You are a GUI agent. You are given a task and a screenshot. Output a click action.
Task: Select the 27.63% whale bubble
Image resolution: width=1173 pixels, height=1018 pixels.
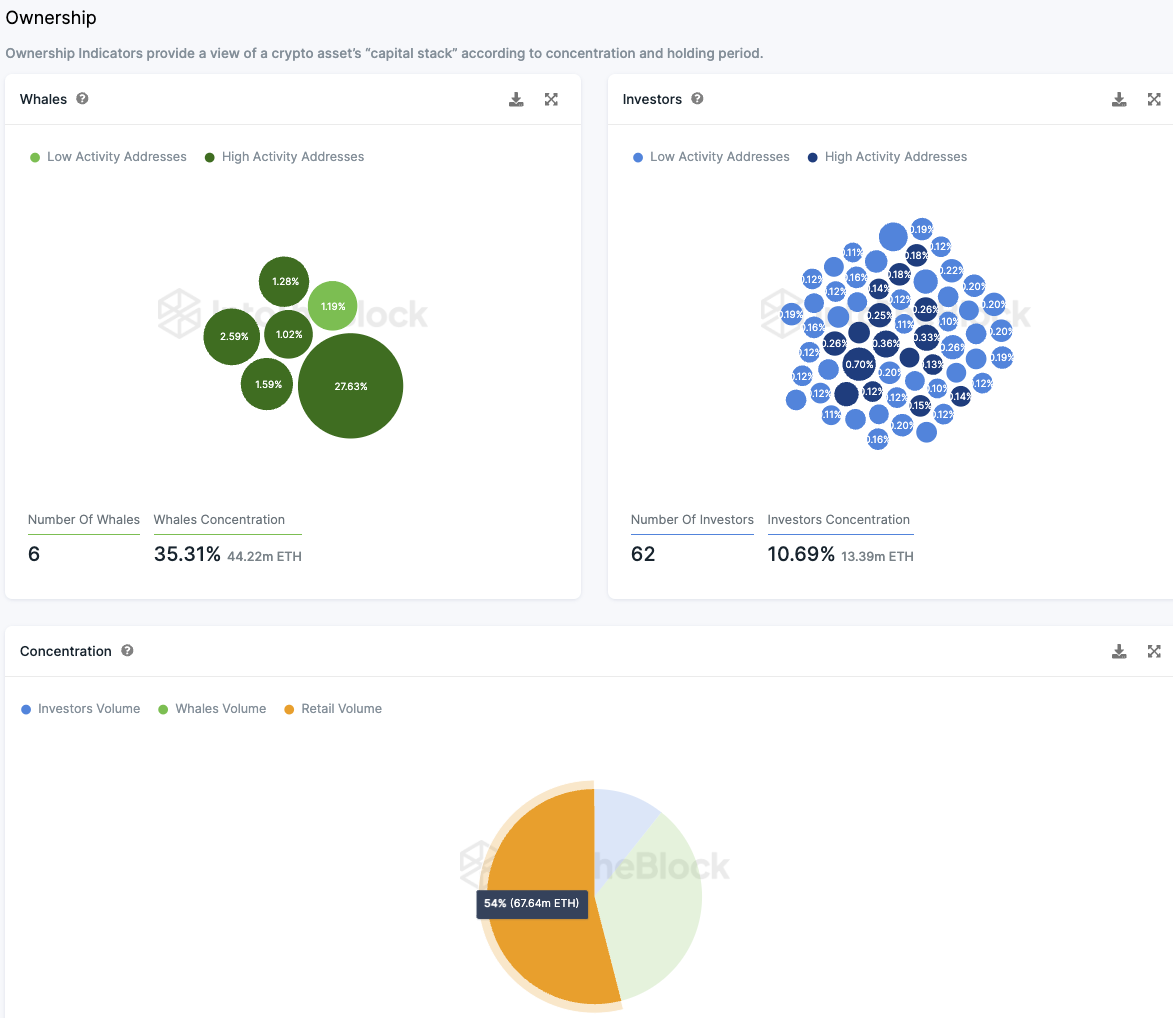(x=350, y=386)
